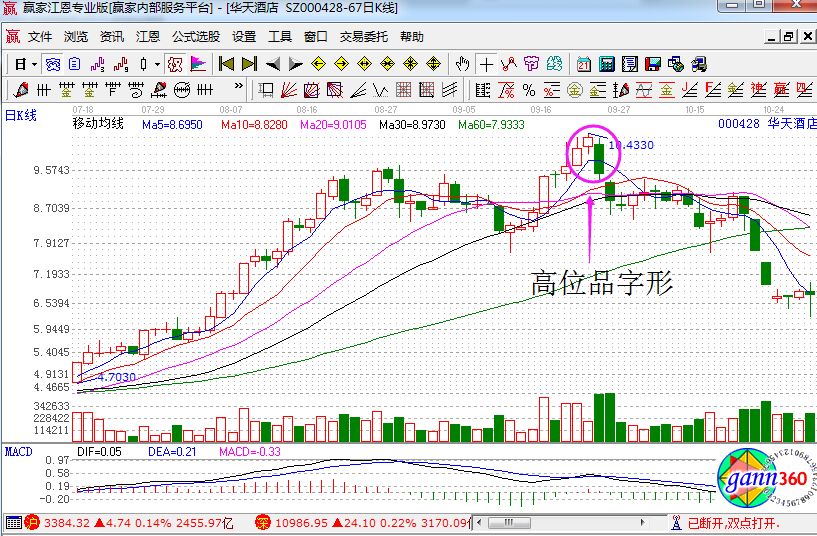Click the pink flag chart icon
This screenshot has width=817, height=536.
(198, 64)
